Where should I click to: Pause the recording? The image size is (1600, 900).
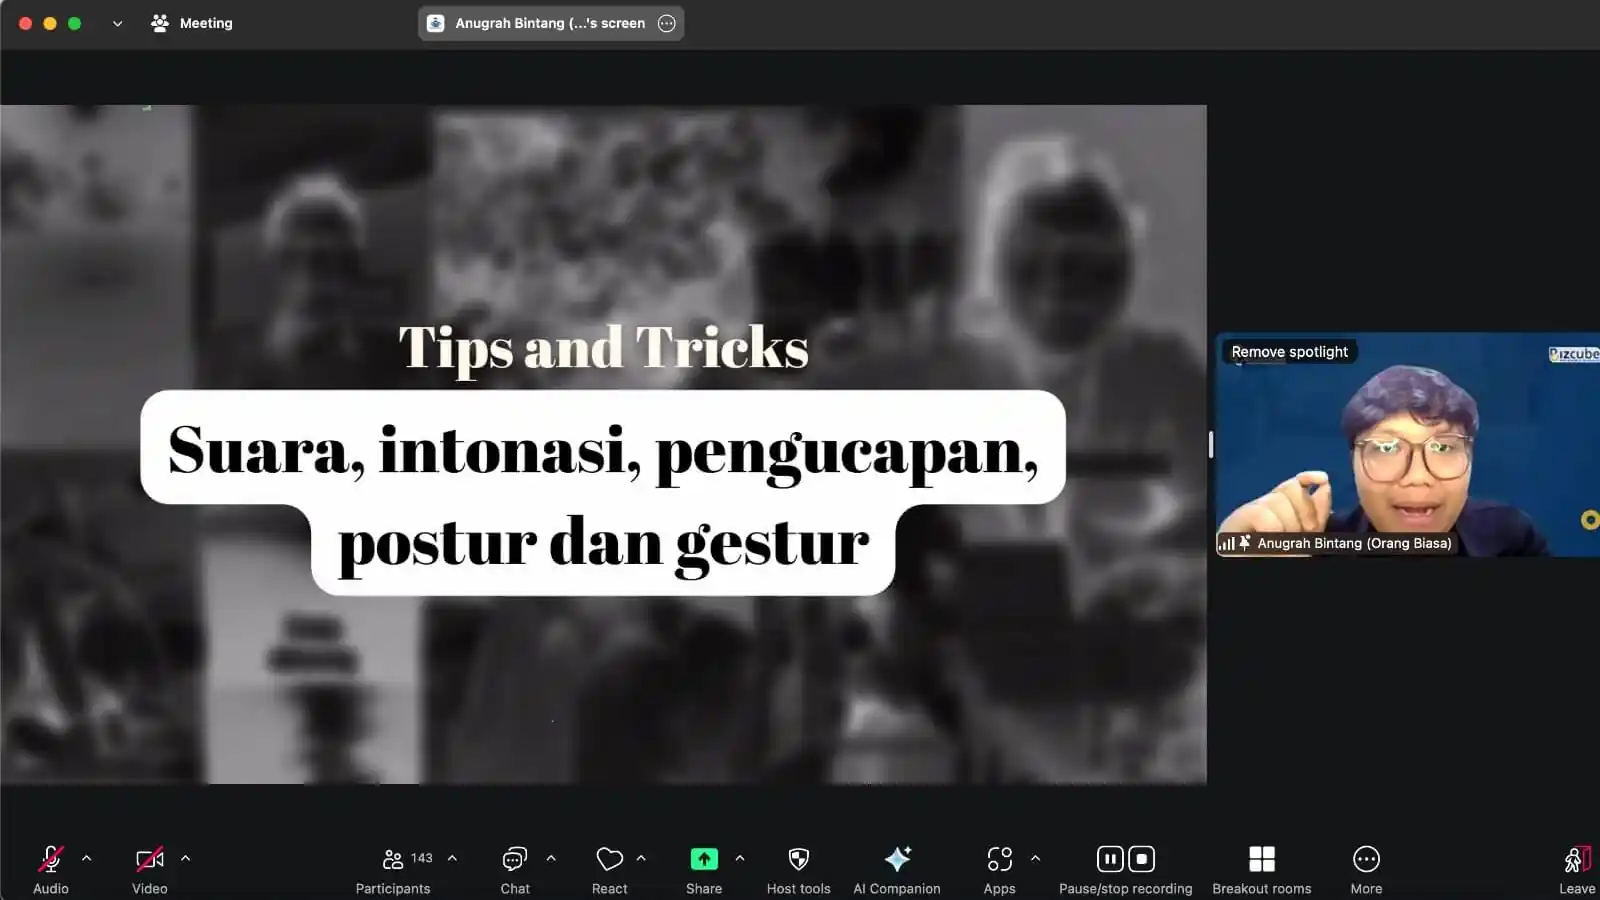1110,859
